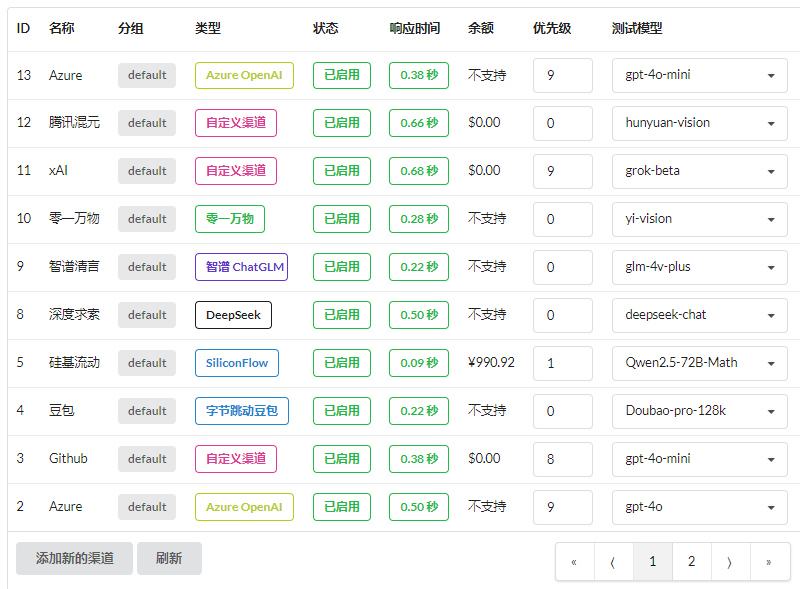Go to the previous page with the single left arrow
Viewport: 800px width, 589px height.
(614, 561)
